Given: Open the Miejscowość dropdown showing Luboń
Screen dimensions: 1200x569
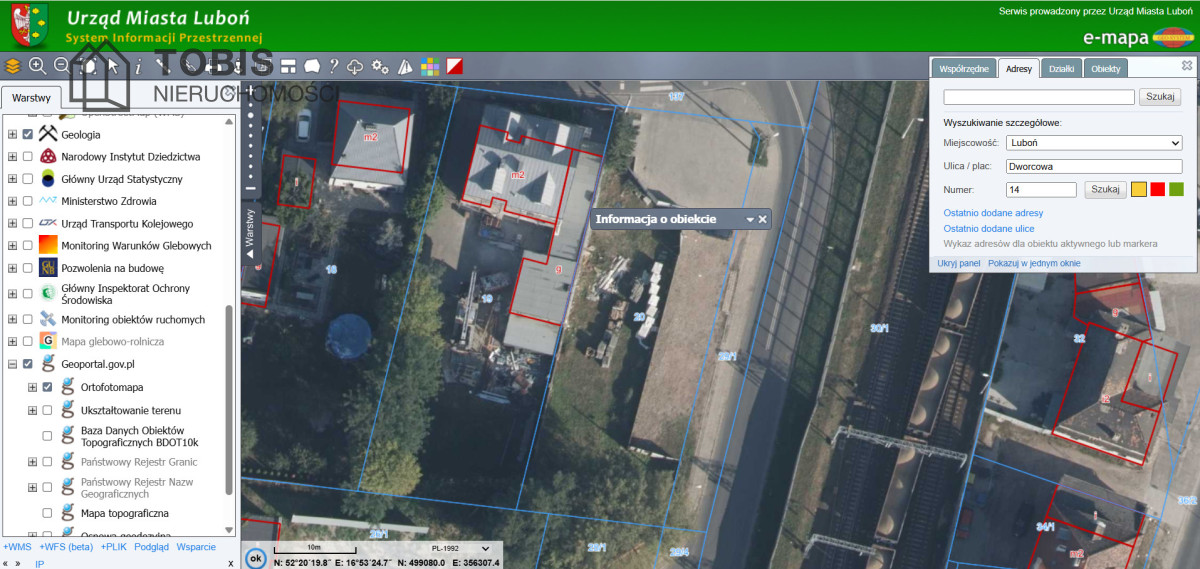Looking at the screenshot, I should click(1094, 143).
